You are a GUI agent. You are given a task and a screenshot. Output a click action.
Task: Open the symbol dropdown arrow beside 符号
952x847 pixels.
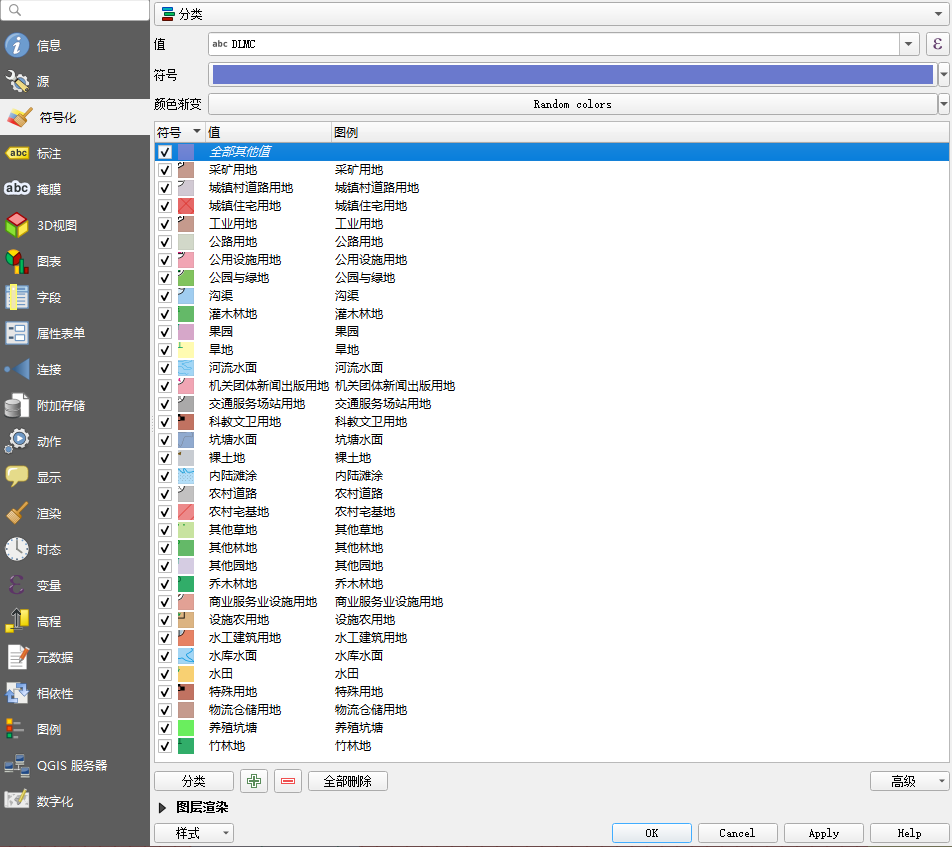pos(944,75)
